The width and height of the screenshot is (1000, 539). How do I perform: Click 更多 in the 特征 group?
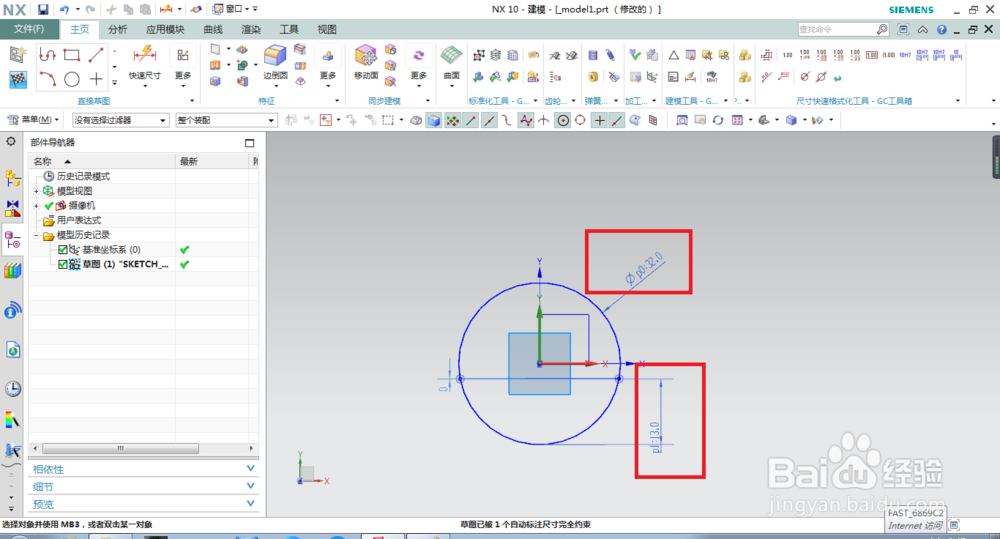[328, 65]
